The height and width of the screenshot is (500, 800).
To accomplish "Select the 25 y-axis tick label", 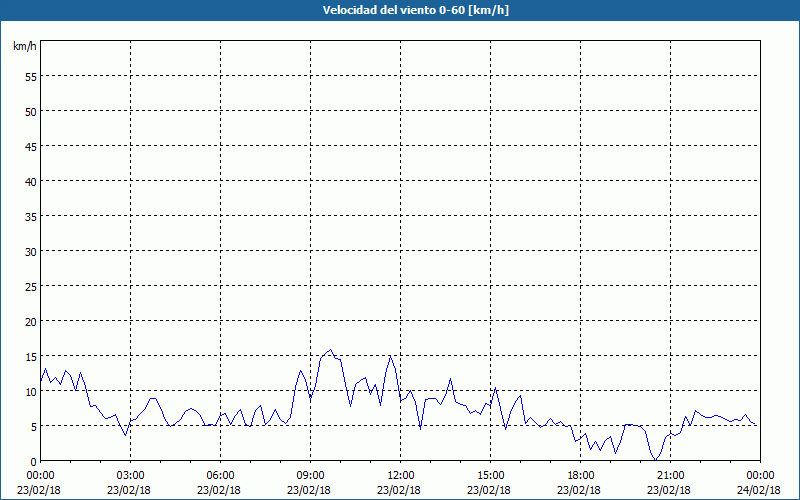I will 31,286.
